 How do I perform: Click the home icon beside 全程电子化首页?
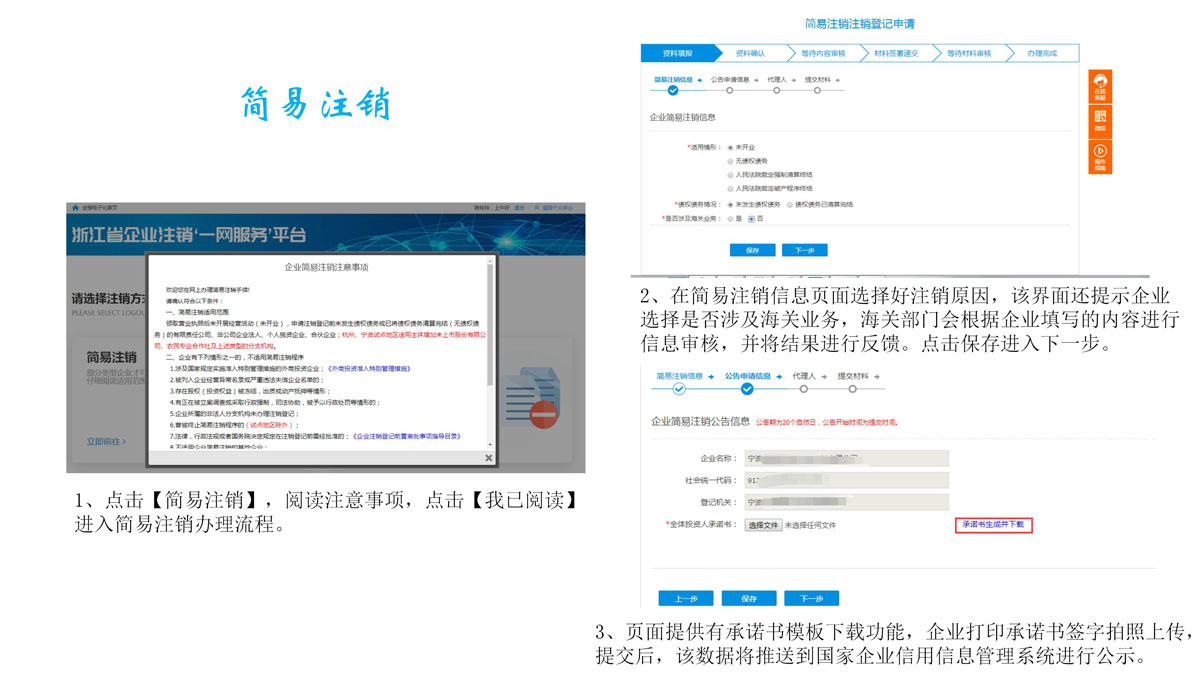(x=74, y=208)
